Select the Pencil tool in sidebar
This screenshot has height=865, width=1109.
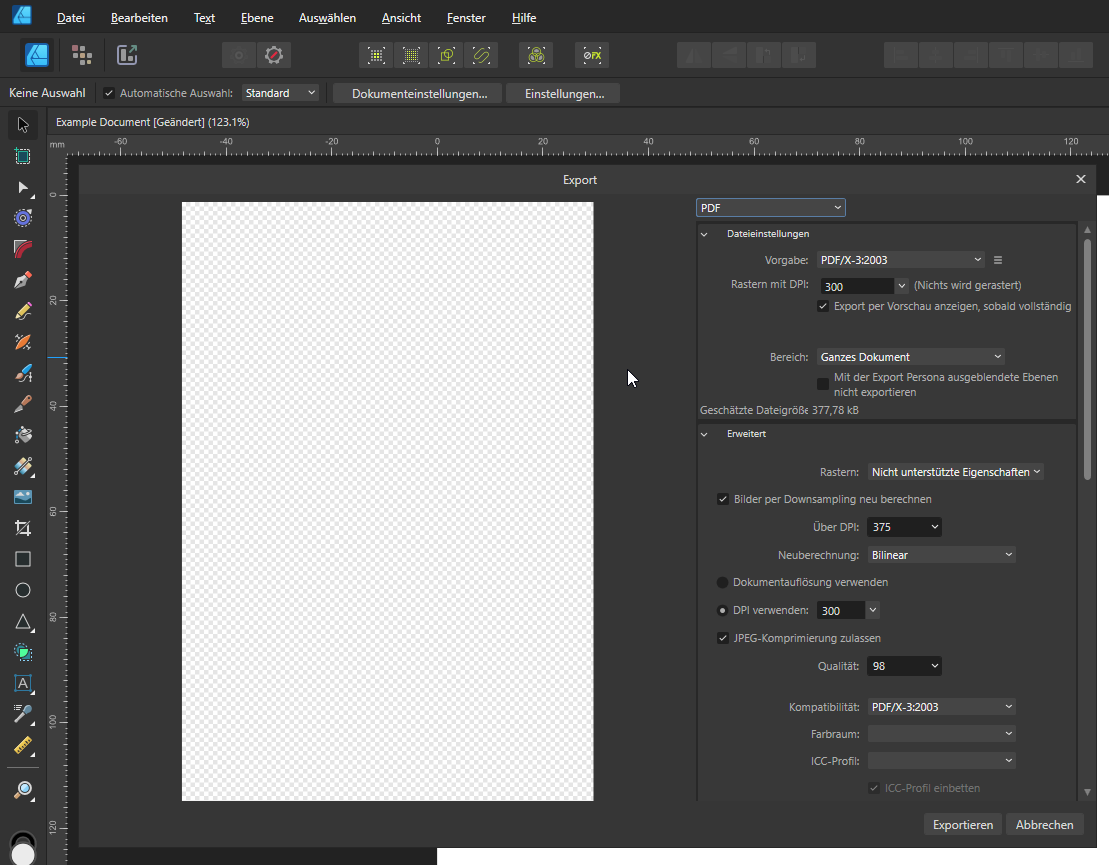click(x=23, y=311)
